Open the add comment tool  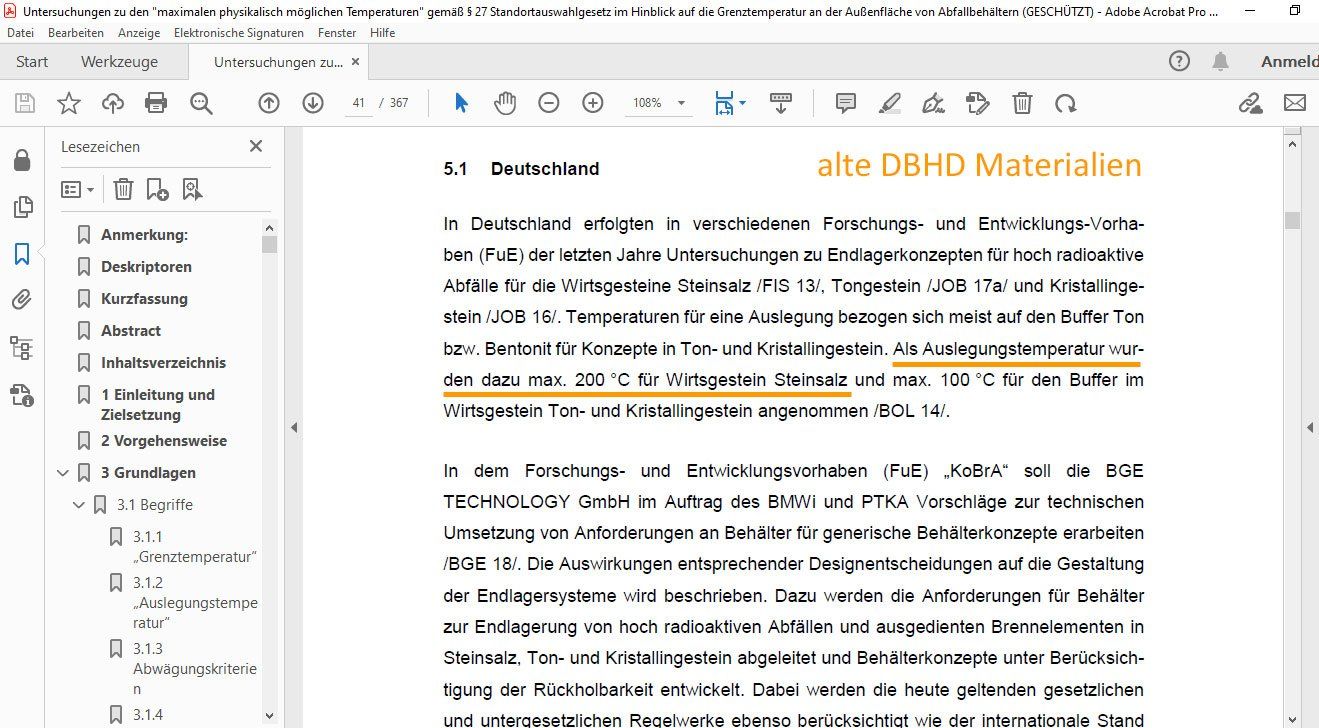(x=845, y=102)
